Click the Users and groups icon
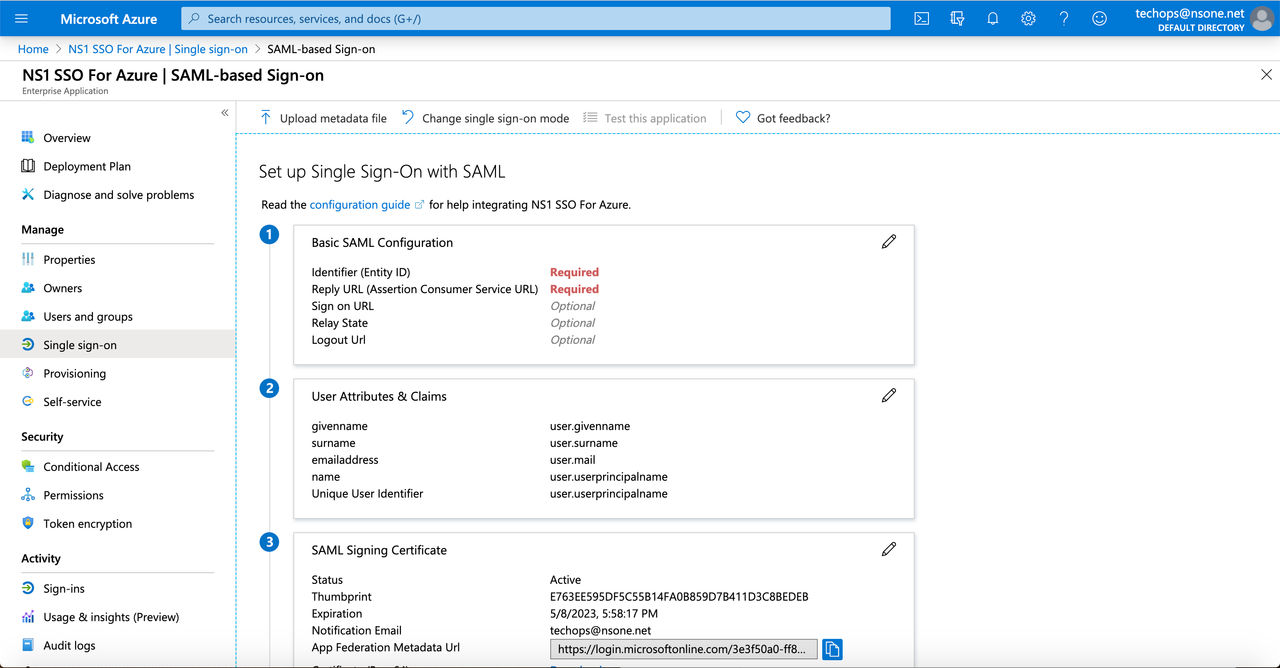Image resolution: width=1280 pixels, height=668 pixels. pyautogui.click(x=28, y=316)
